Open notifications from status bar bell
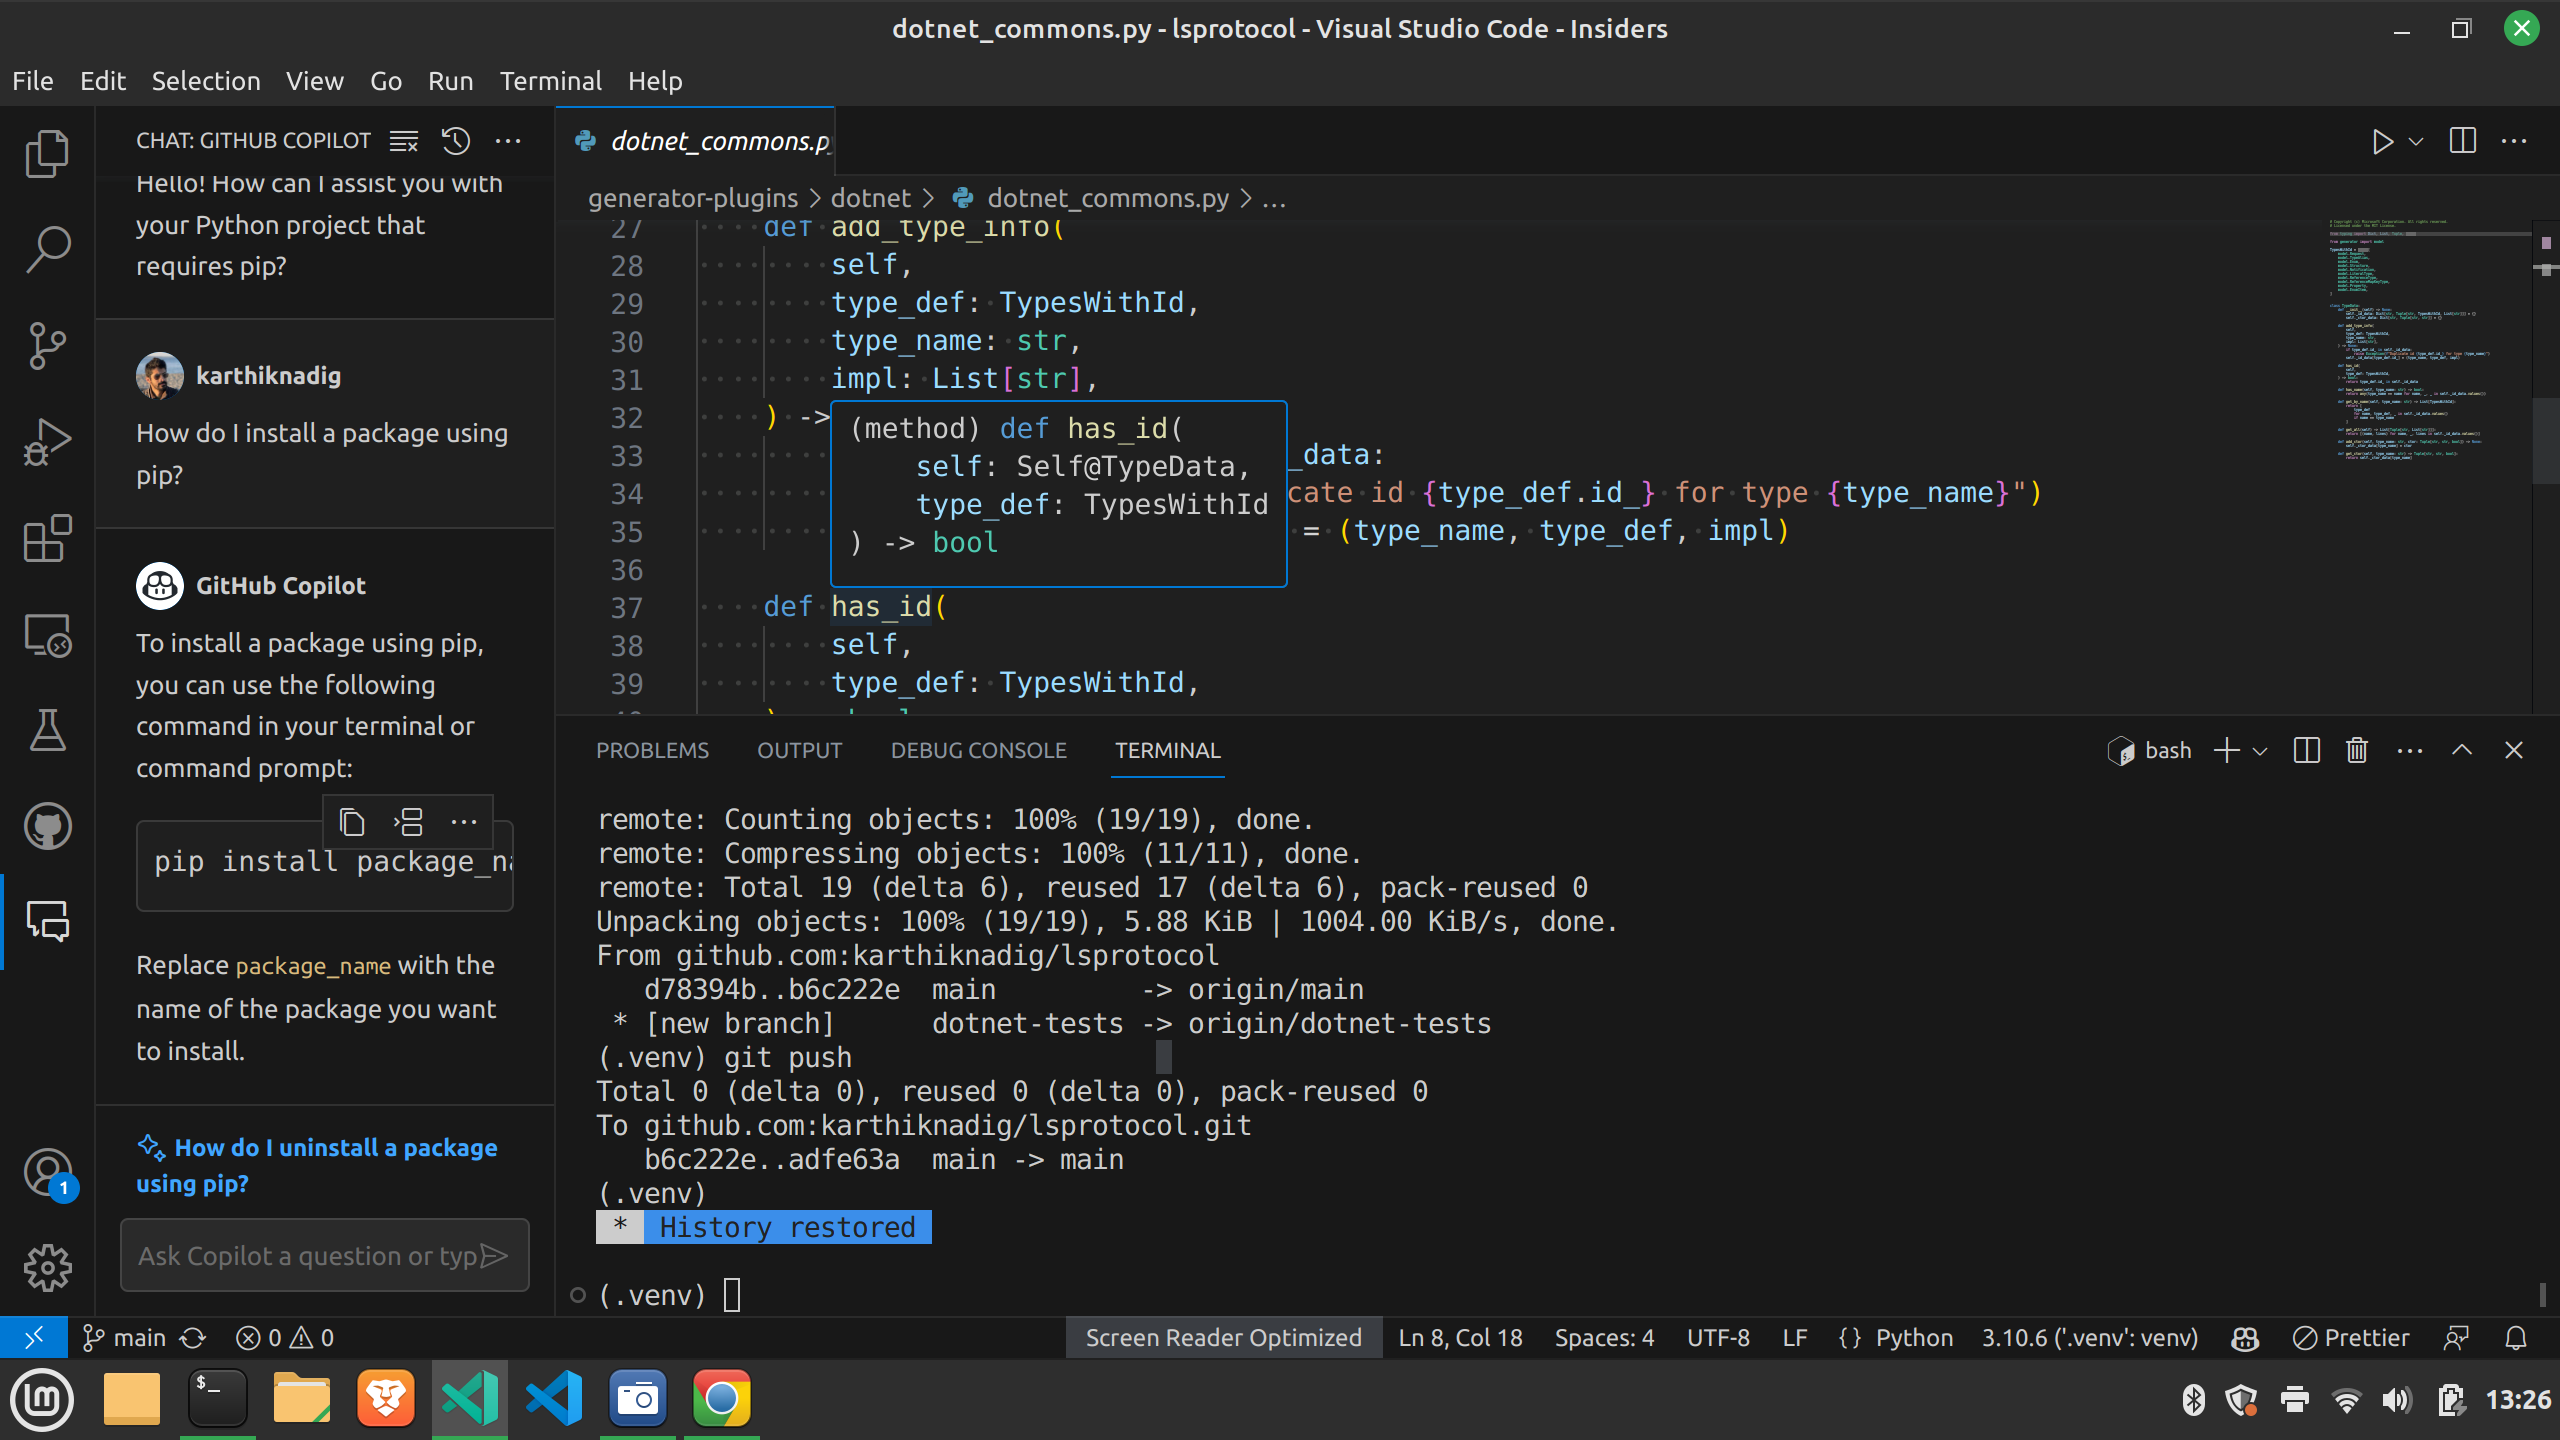This screenshot has width=2560, height=1440. click(2516, 1337)
